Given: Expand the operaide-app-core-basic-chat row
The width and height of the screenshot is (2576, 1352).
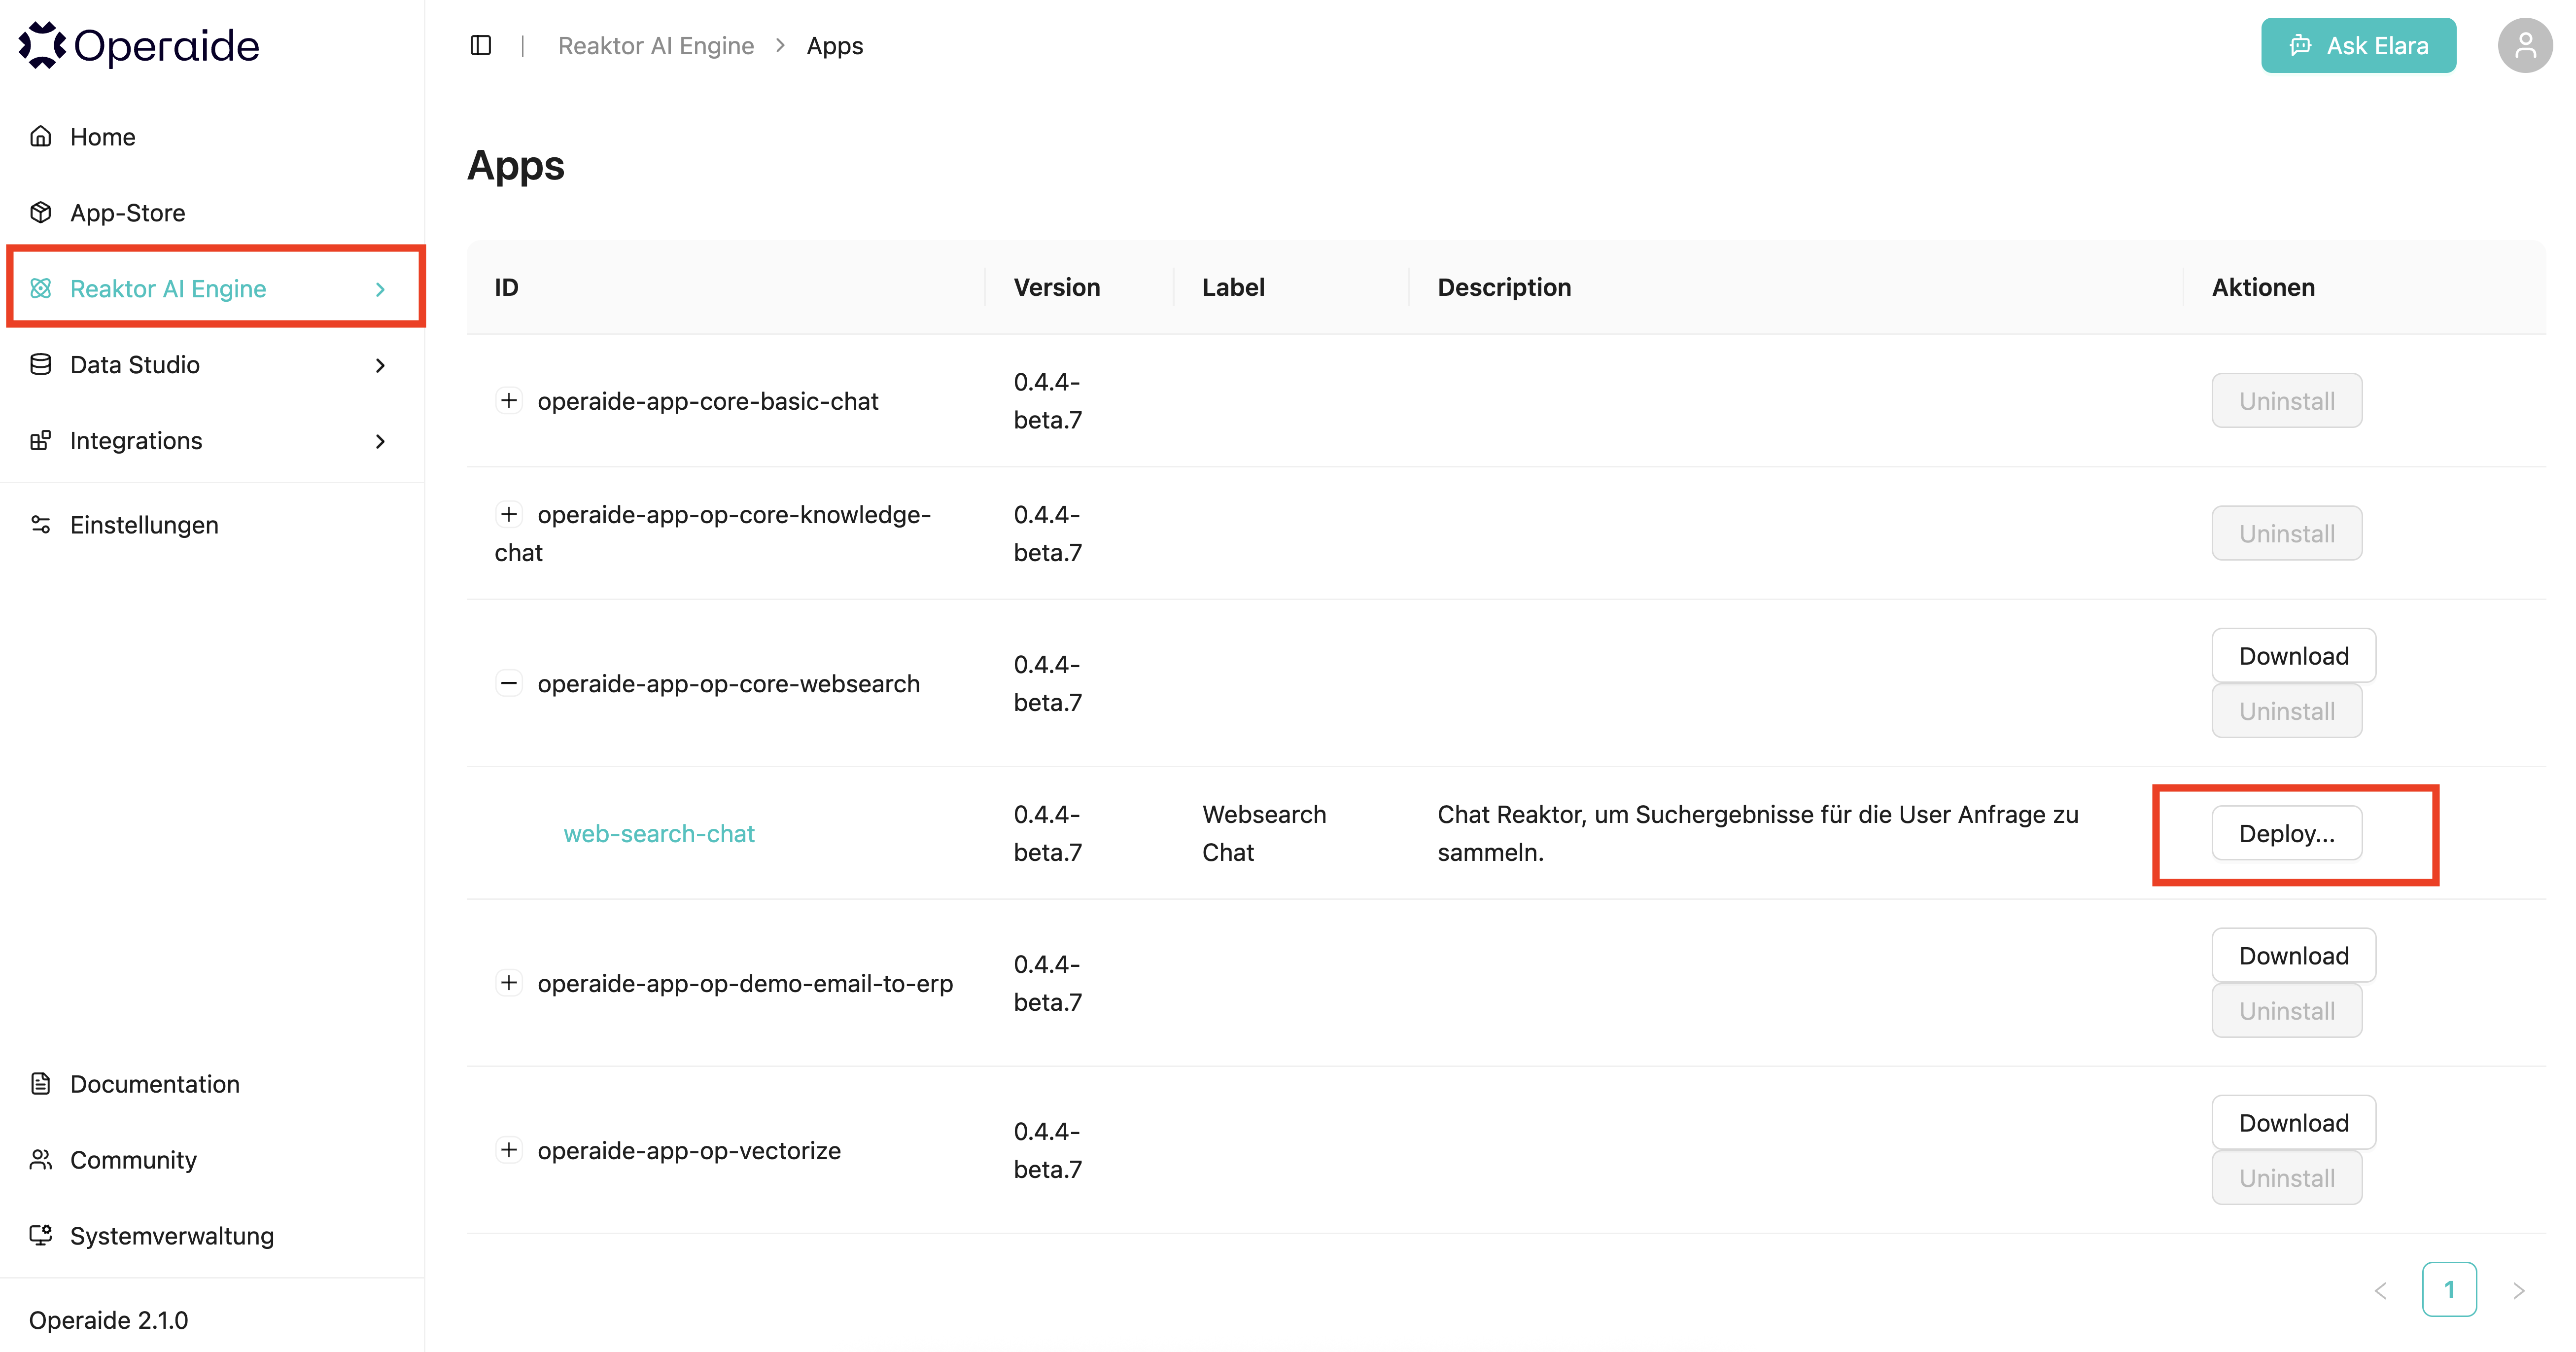Looking at the screenshot, I should pyautogui.click(x=509, y=400).
